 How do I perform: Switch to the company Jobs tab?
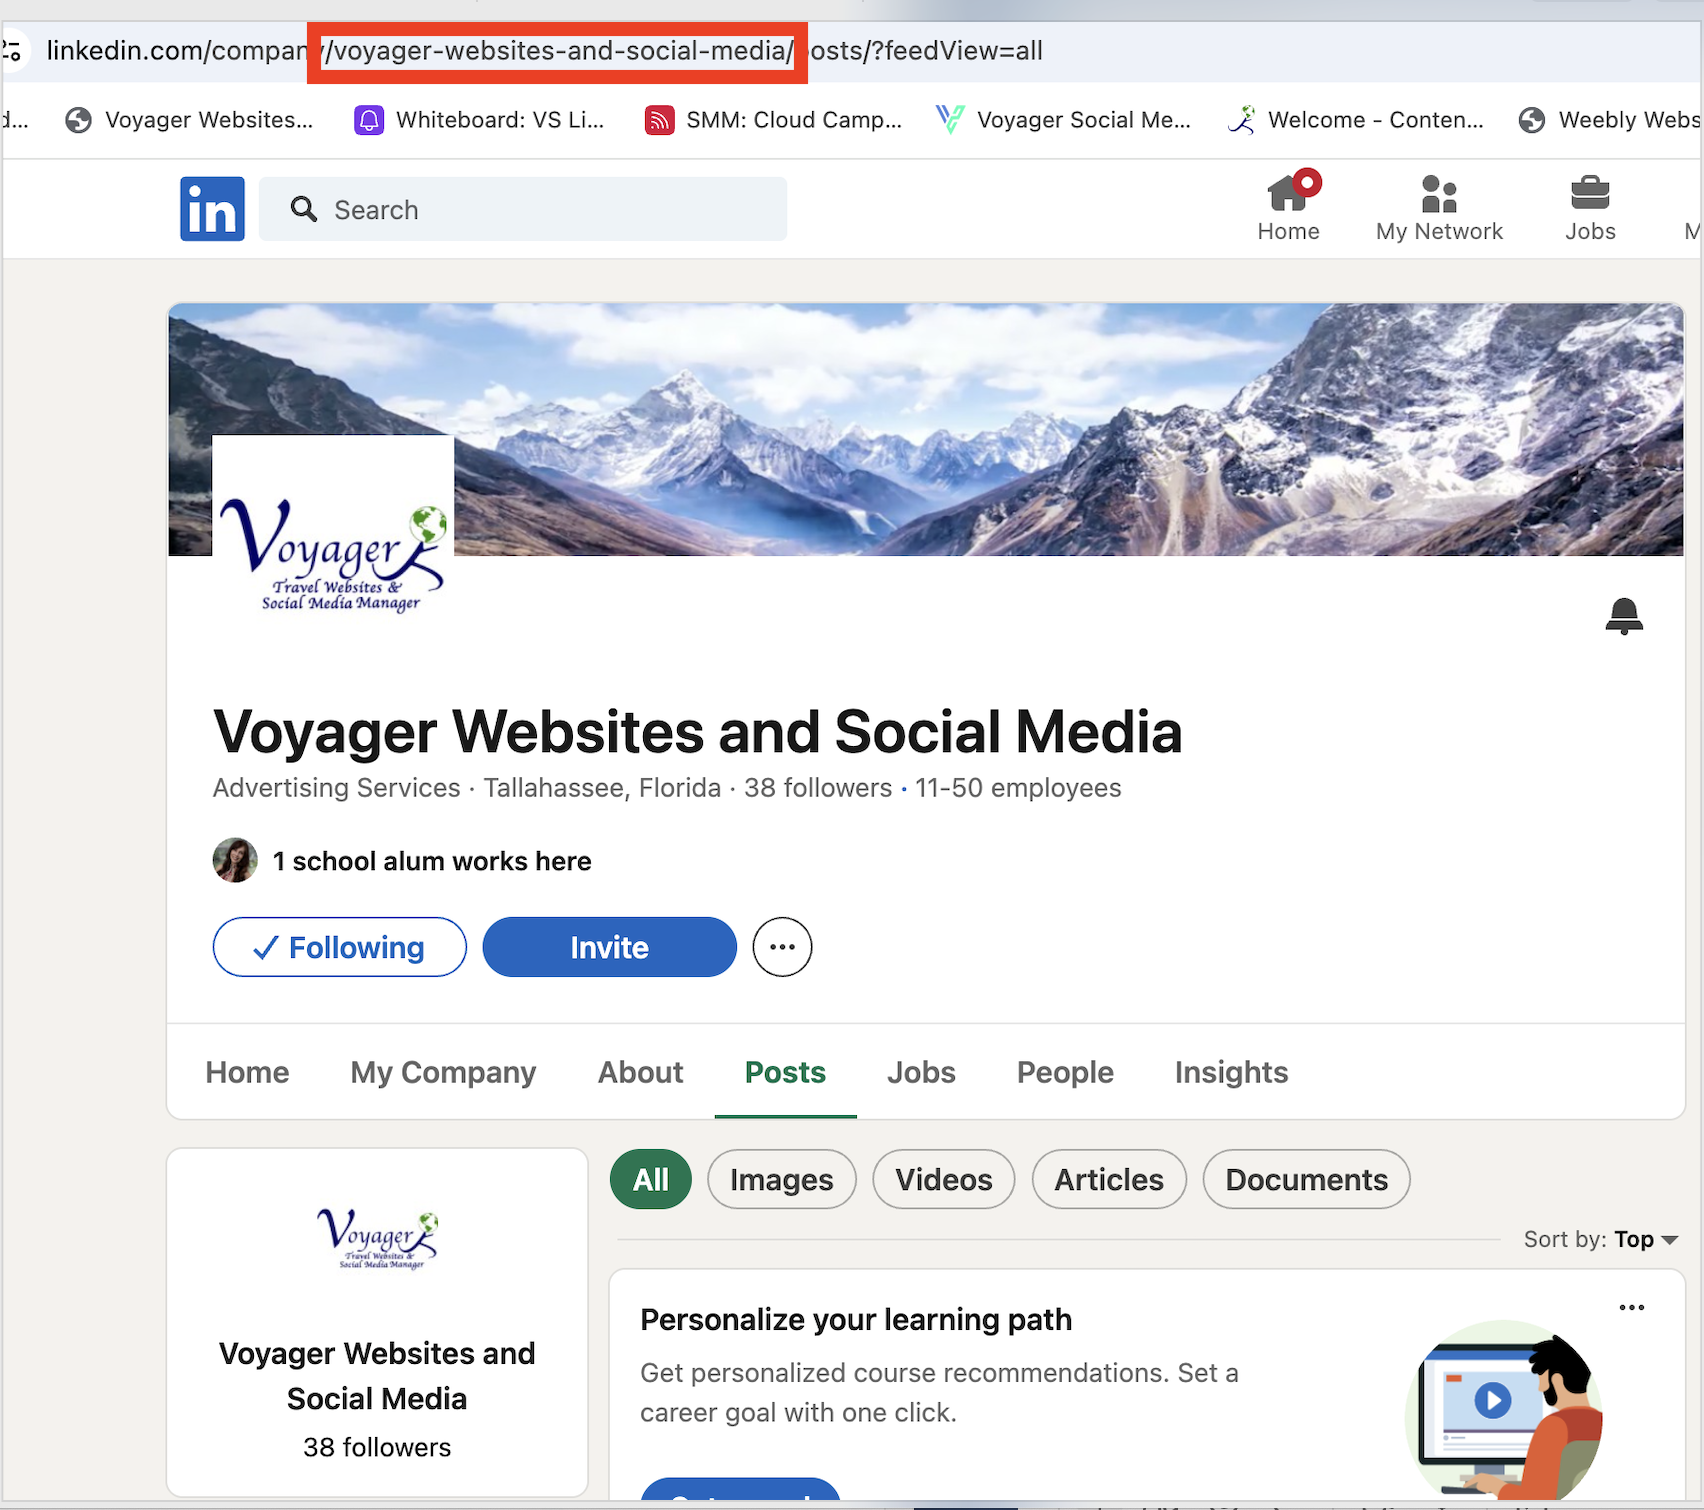pyautogui.click(x=921, y=1072)
